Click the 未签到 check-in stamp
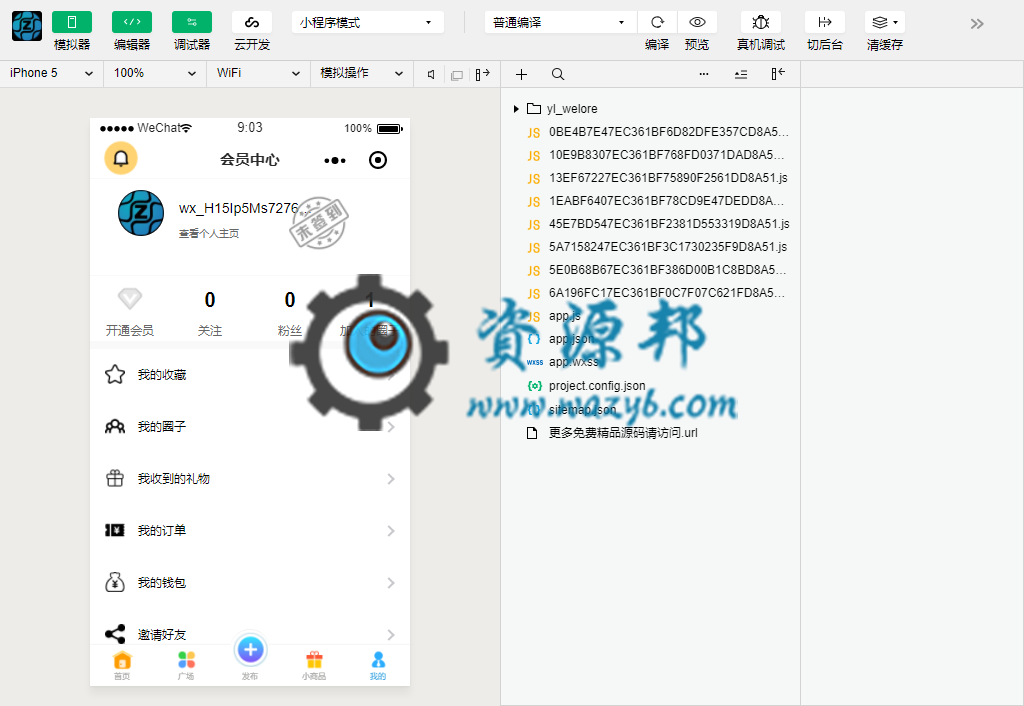Image resolution: width=1024 pixels, height=706 pixels. (x=319, y=223)
